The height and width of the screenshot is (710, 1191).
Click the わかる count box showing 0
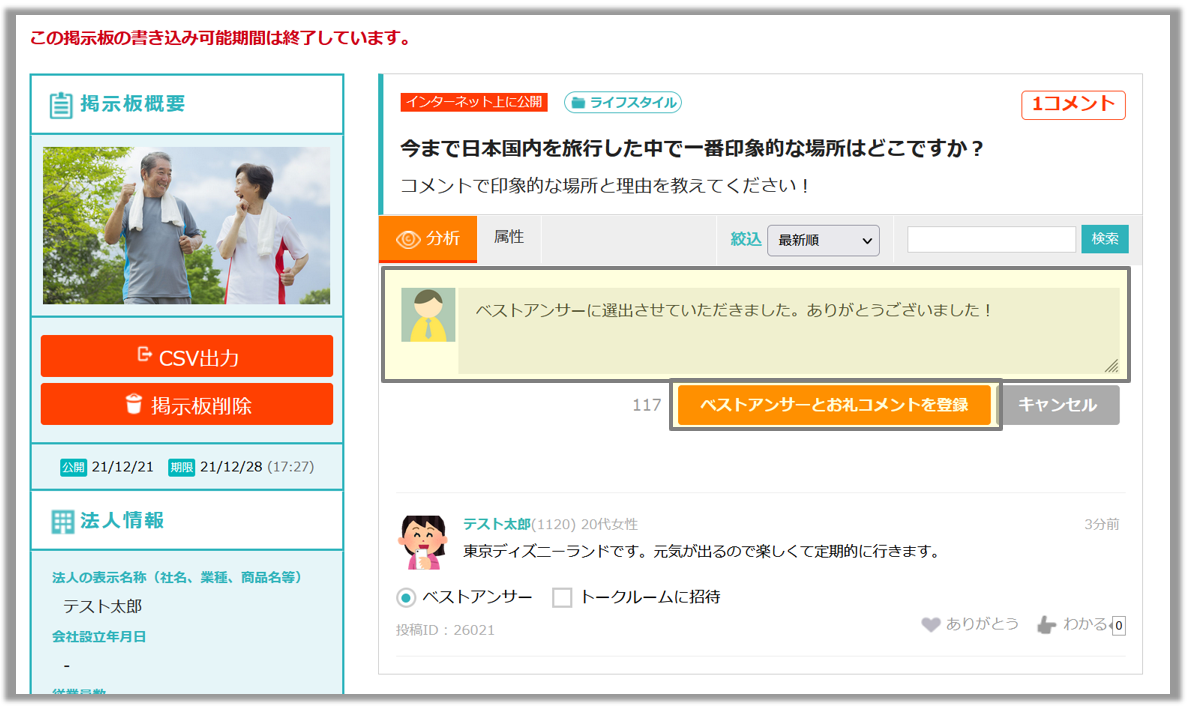(x=1119, y=626)
